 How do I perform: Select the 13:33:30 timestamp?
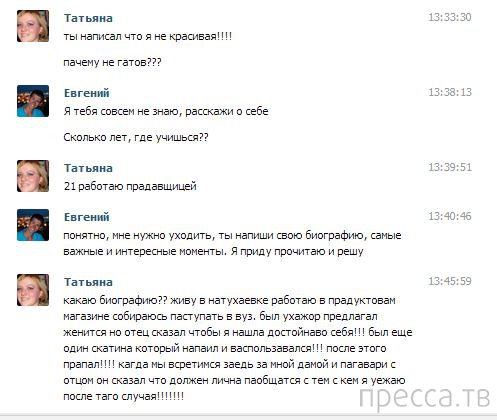point(450,17)
